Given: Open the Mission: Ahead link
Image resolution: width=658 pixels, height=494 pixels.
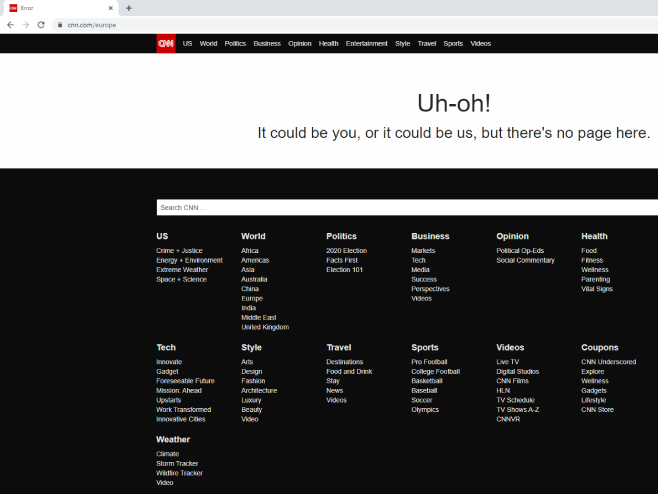Looking at the screenshot, I should coord(179,391).
